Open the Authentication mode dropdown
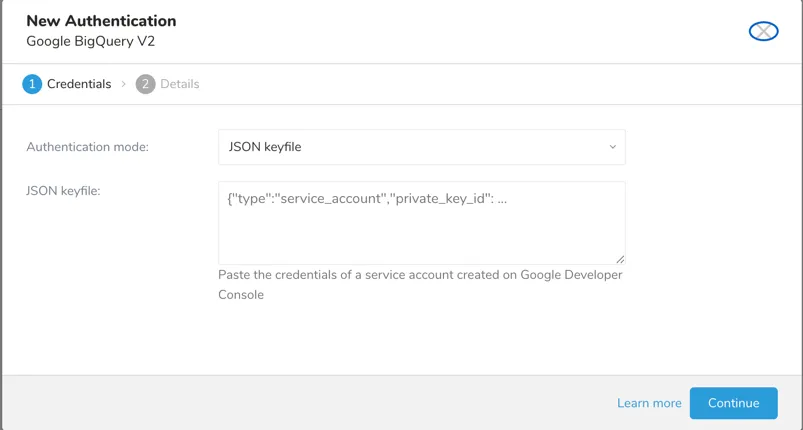This screenshot has width=803, height=430. tap(421, 147)
